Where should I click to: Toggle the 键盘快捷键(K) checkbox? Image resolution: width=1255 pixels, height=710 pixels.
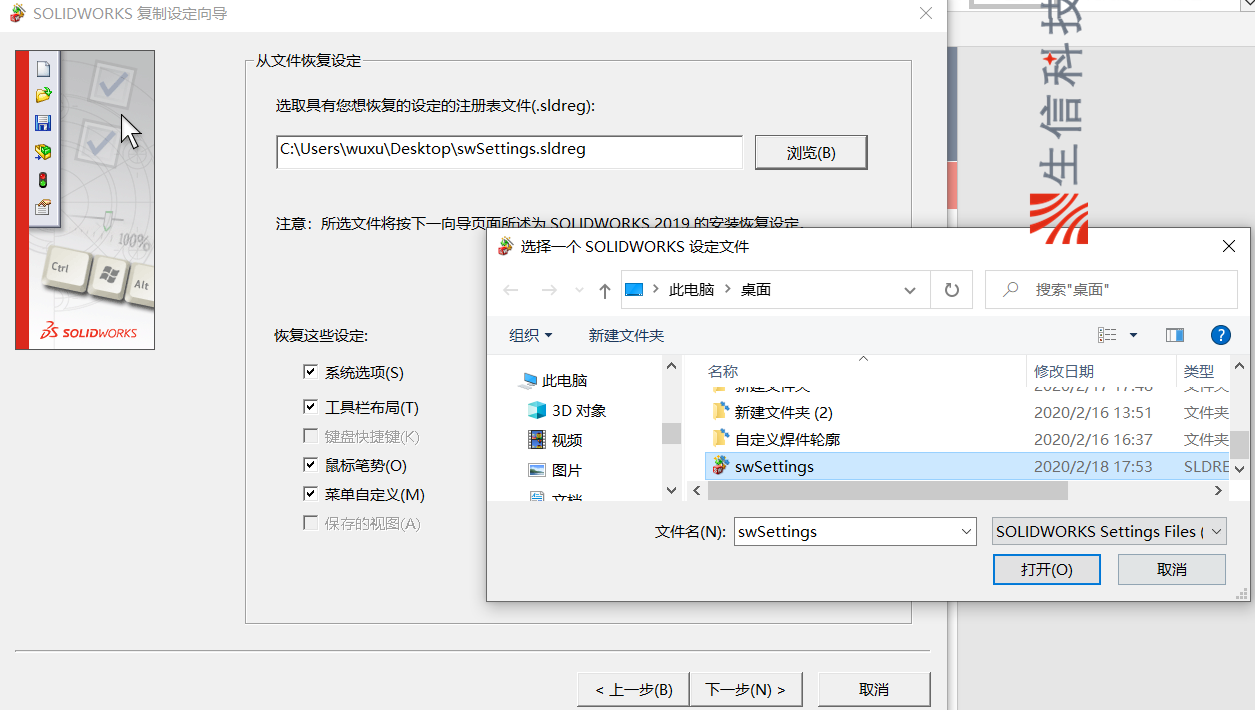point(310,436)
